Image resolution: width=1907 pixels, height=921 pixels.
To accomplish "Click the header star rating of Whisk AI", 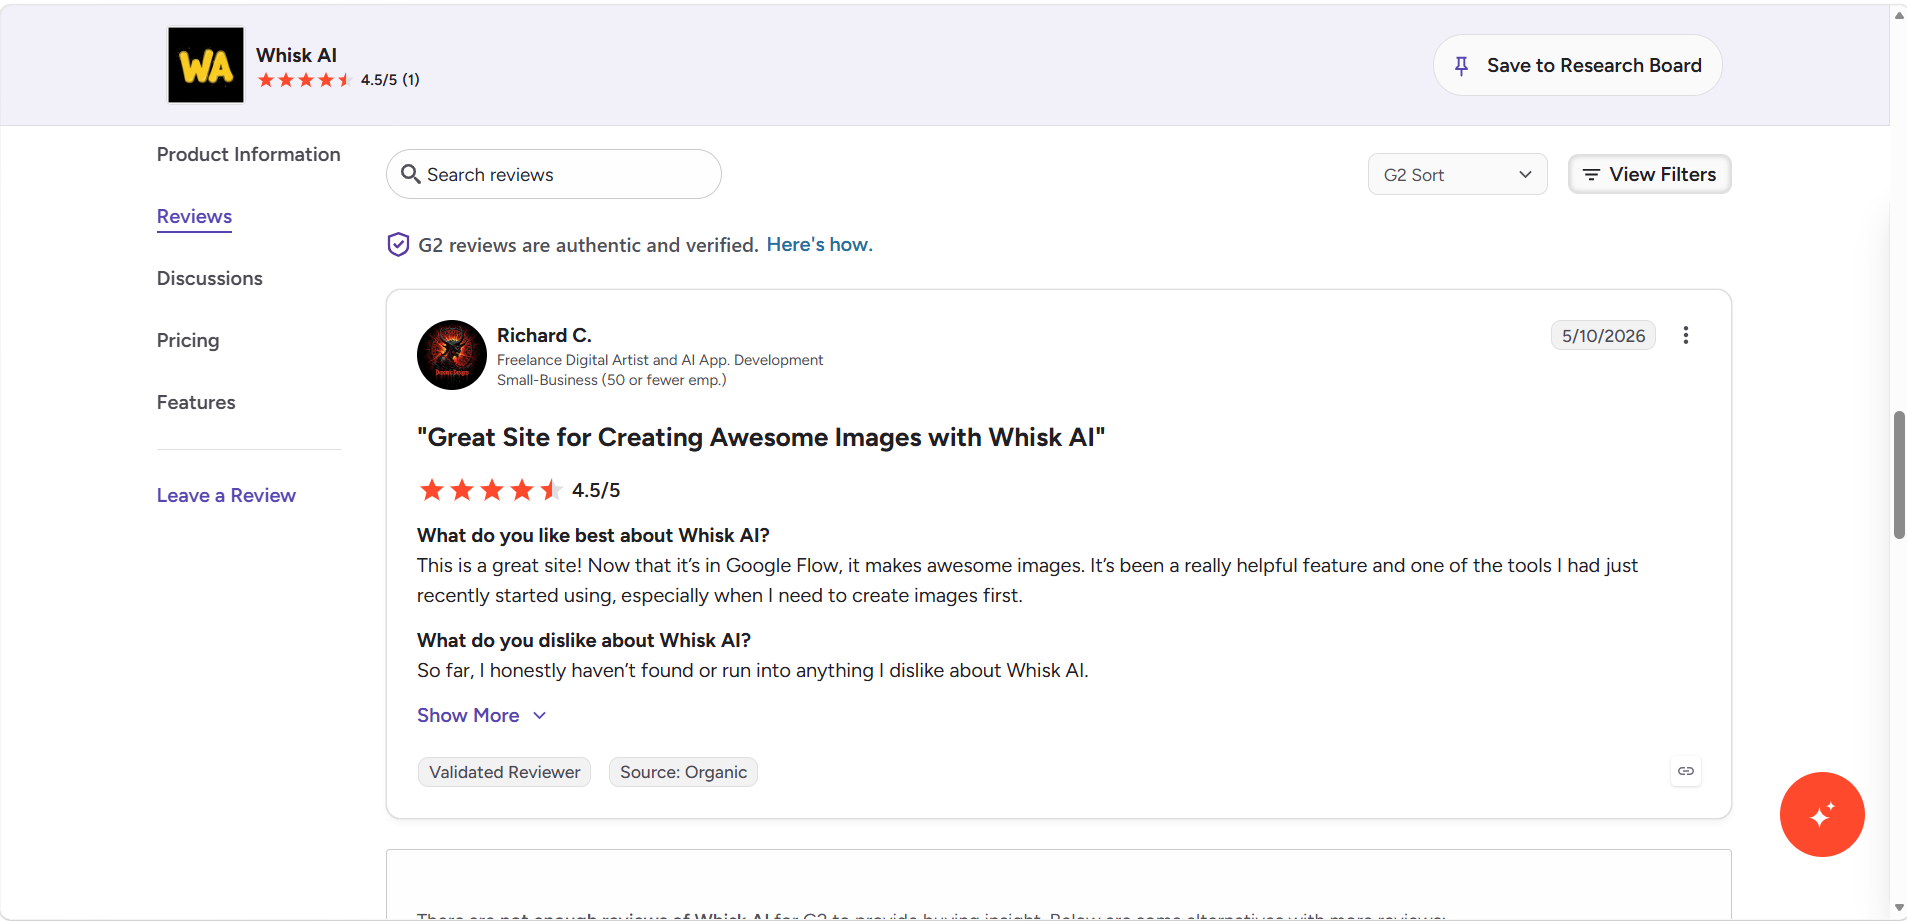I will [x=304, y=80].
